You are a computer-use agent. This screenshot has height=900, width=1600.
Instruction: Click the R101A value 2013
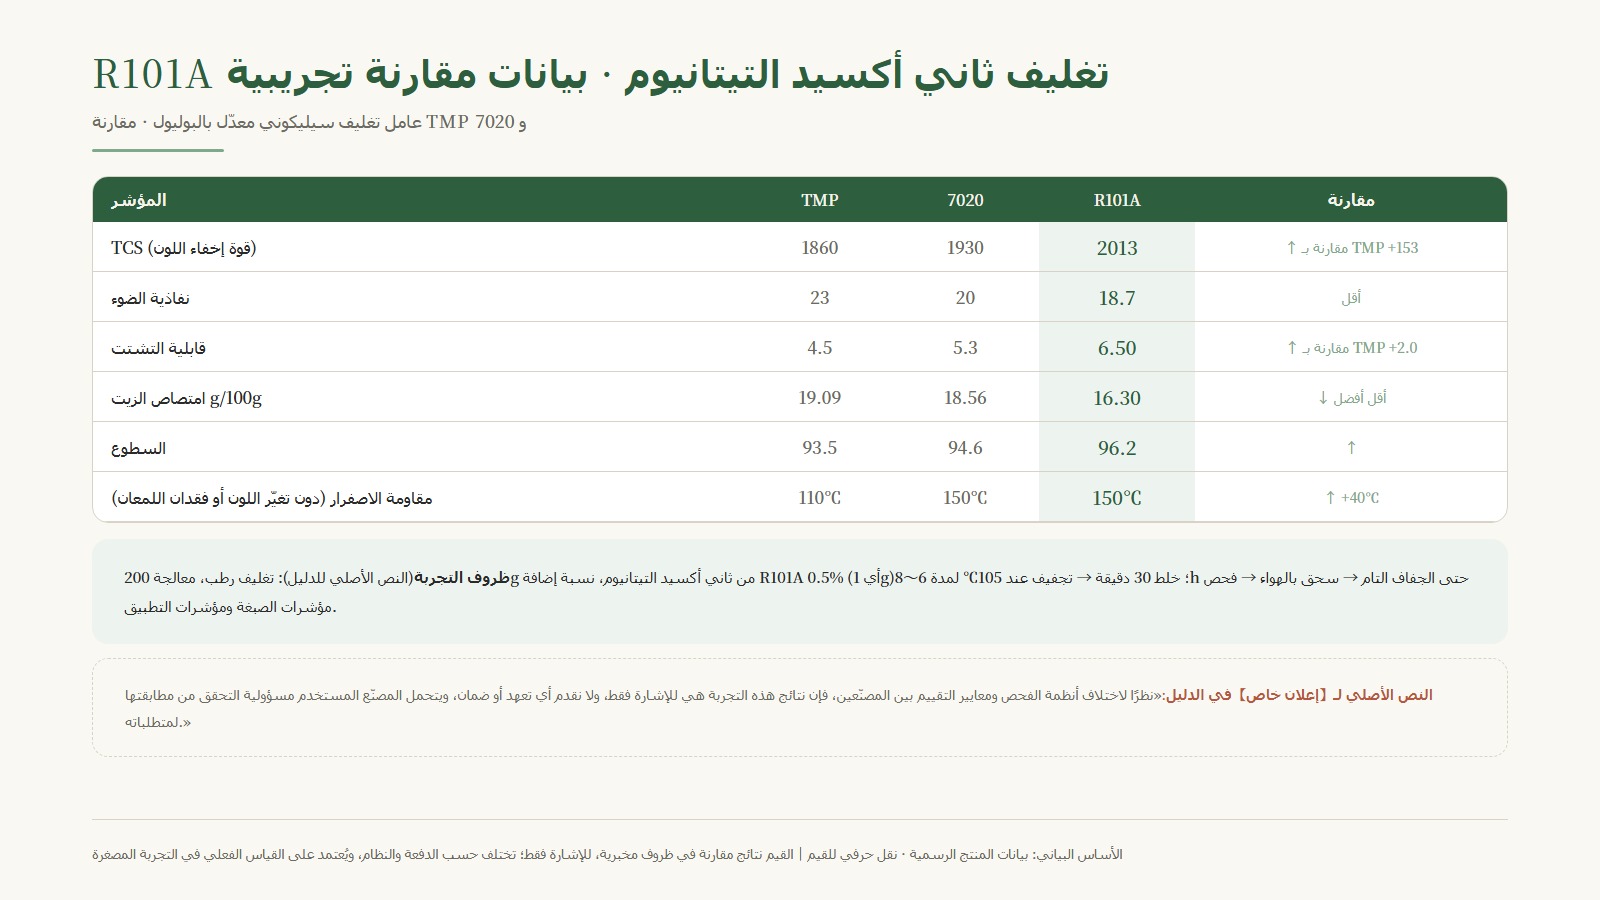coord(1117,248)
